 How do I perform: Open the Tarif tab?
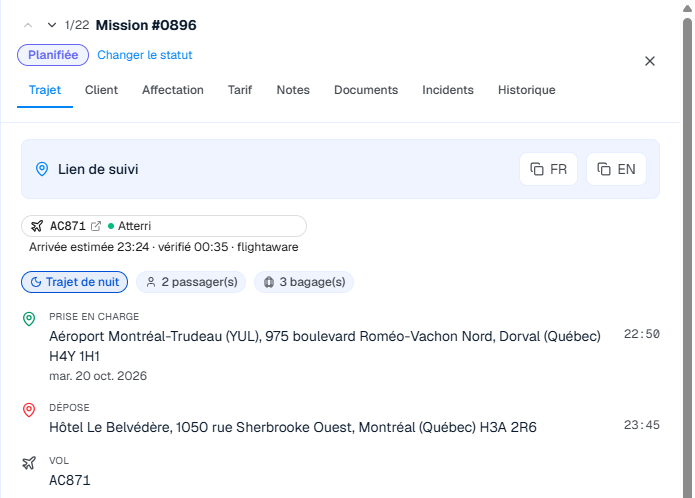click(240, 90)
